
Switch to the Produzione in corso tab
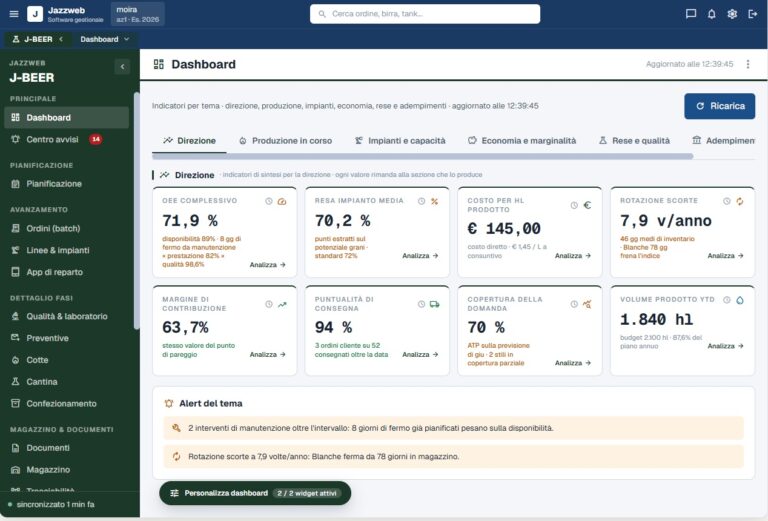286,141
